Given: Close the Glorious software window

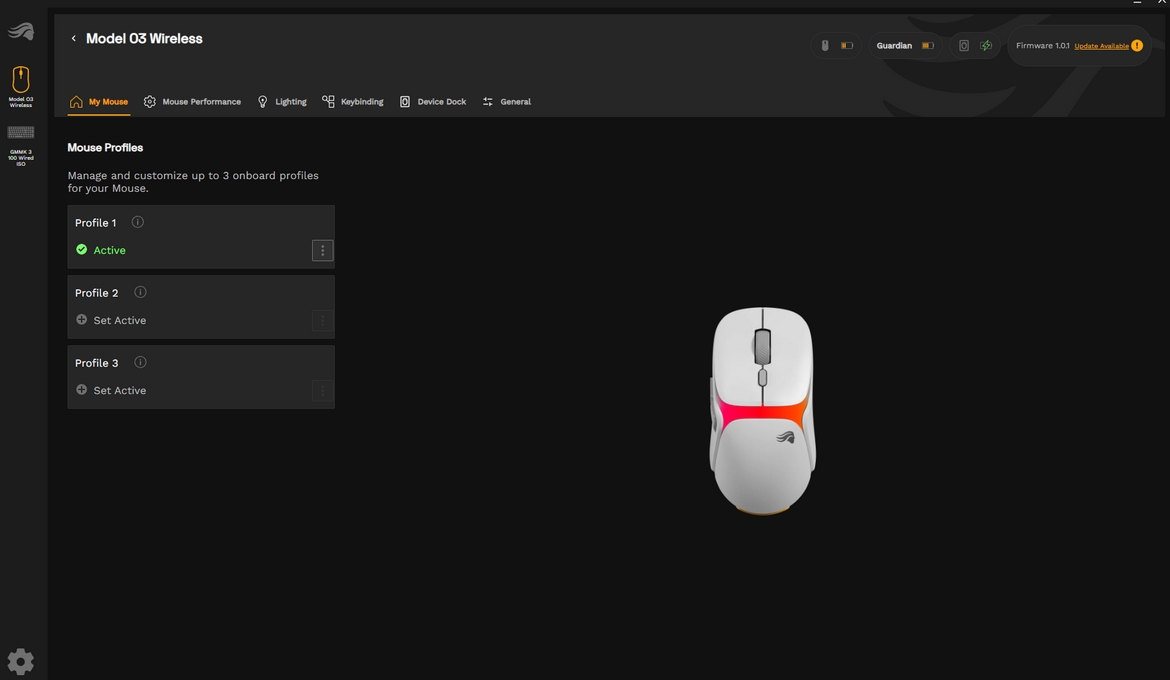Looking at the screenshot, I should pyautogui.click(x=1162, y=3).
